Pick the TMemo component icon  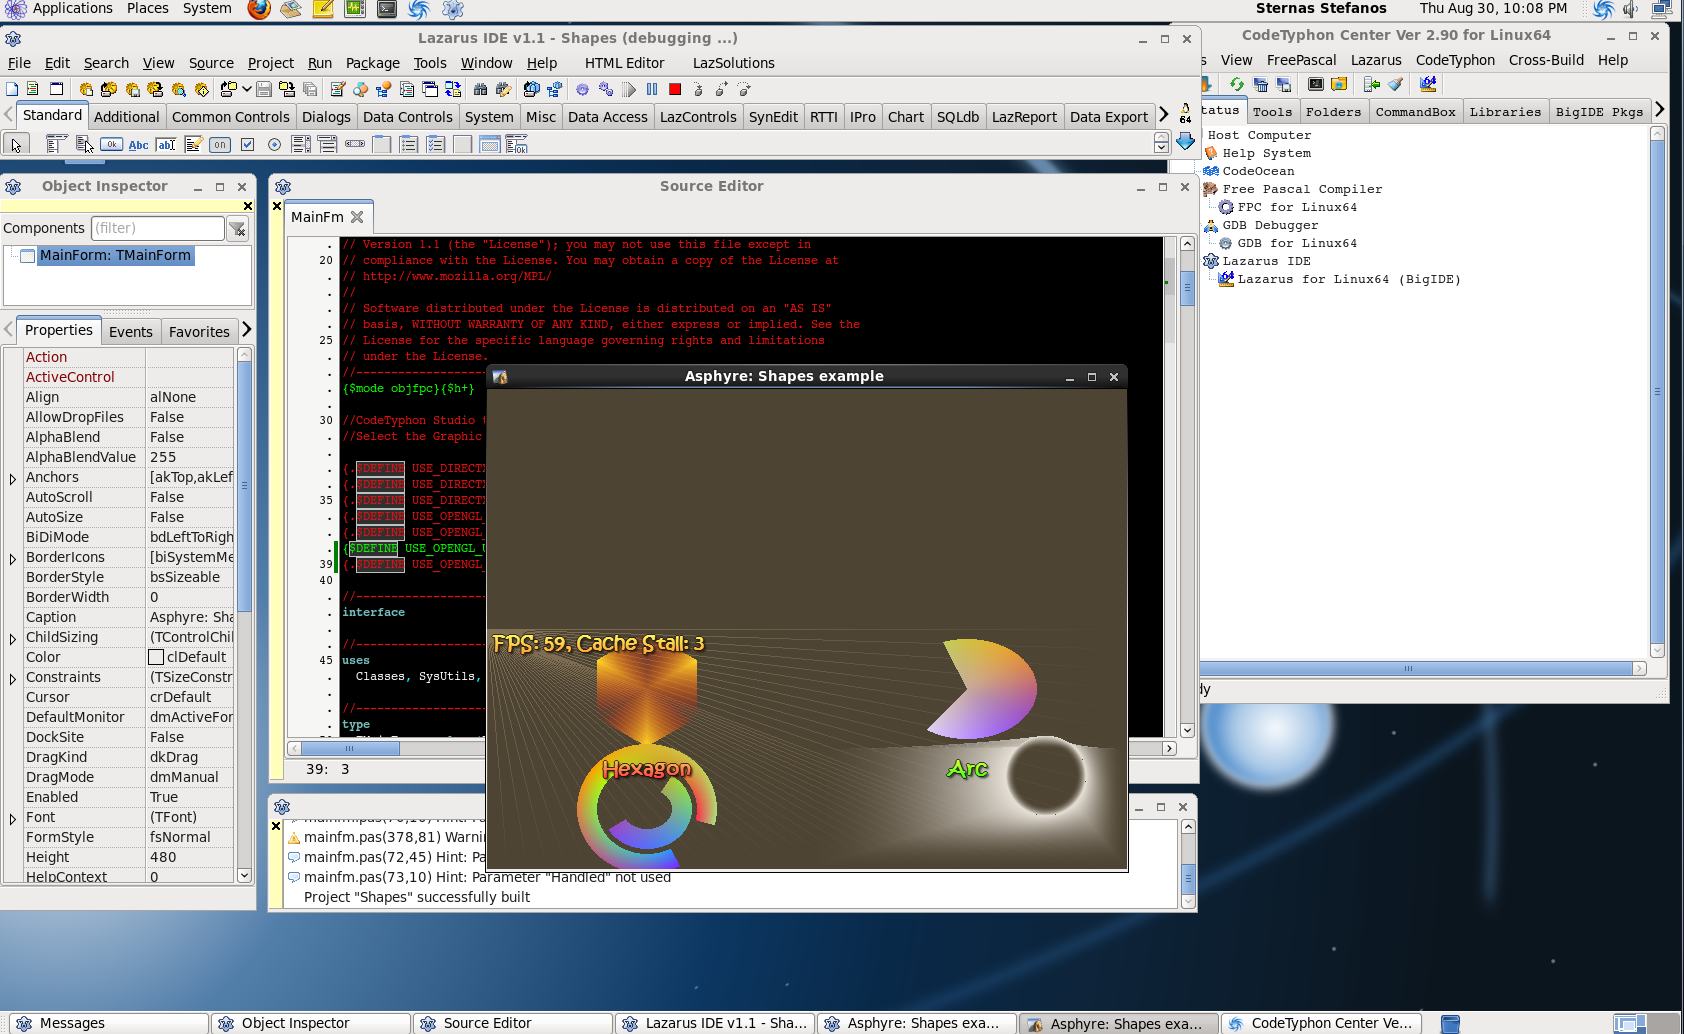tap(193, 144)
